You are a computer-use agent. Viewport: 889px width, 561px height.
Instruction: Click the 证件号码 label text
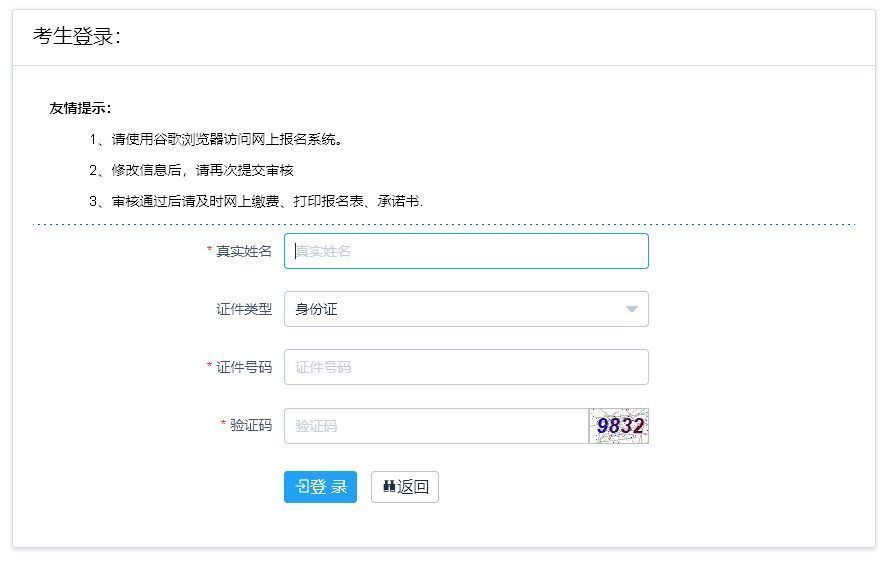click(244, 367)
